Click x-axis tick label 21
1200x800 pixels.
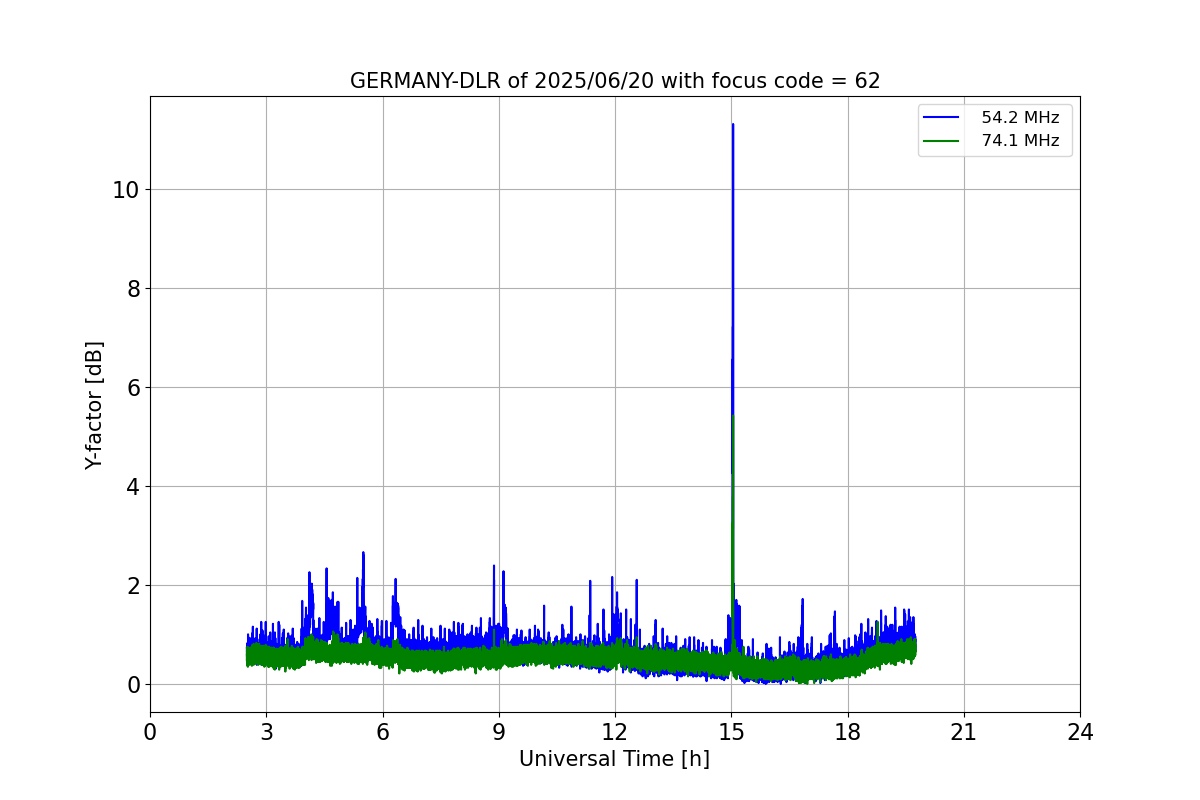964,732
